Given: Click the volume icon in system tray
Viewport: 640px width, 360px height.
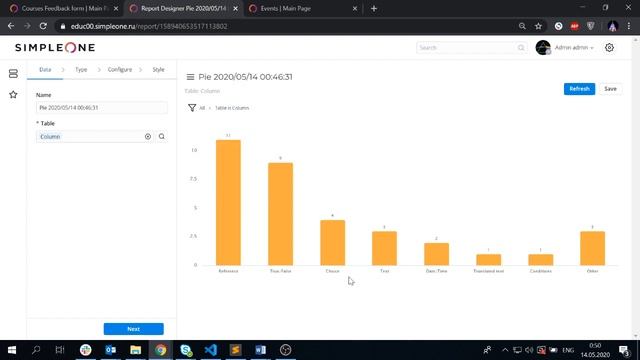Looking at the screenshot, I should pos(529,350).
